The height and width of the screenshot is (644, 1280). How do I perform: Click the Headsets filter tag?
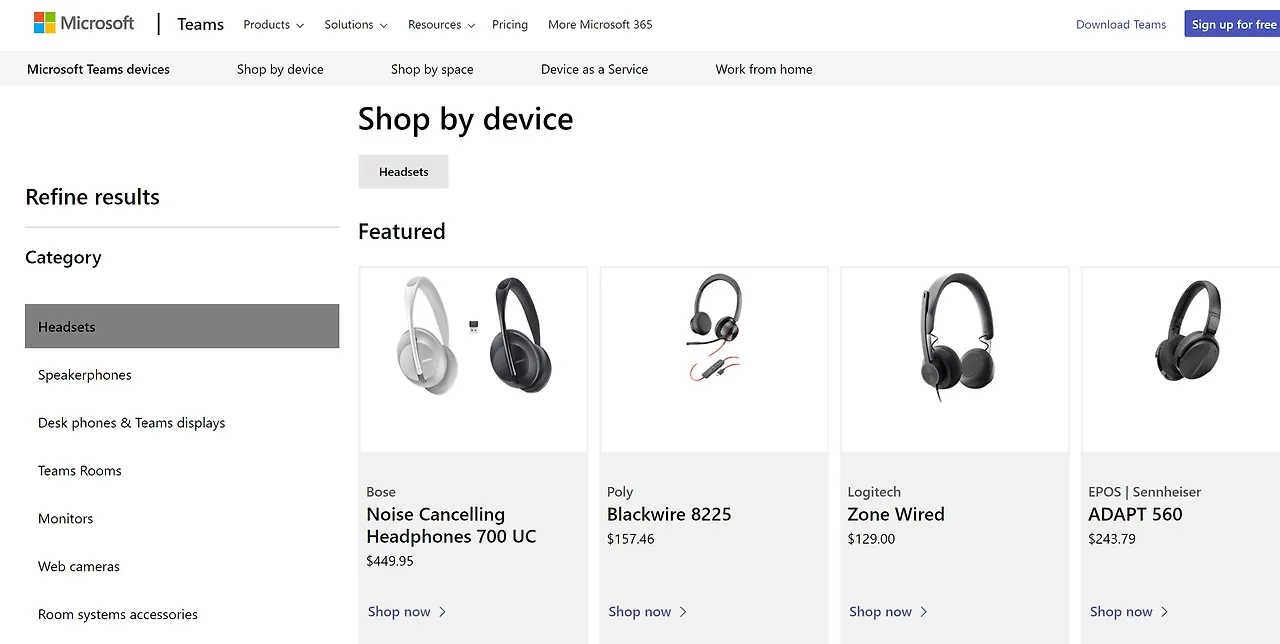click(403, 172)
